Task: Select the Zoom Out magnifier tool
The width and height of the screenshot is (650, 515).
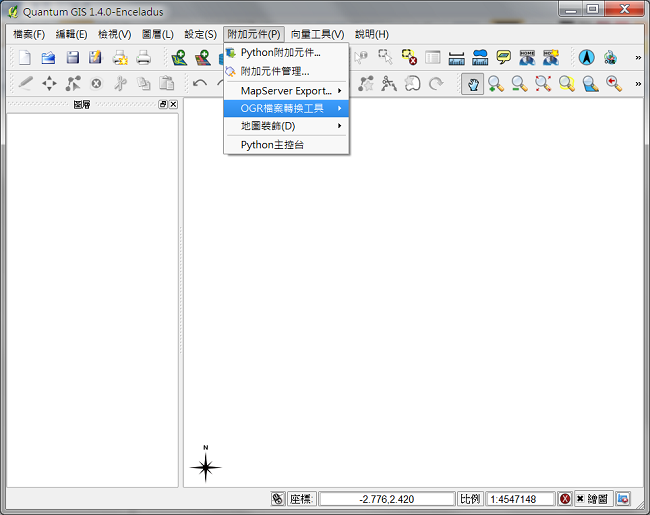Action: (519, 84)
